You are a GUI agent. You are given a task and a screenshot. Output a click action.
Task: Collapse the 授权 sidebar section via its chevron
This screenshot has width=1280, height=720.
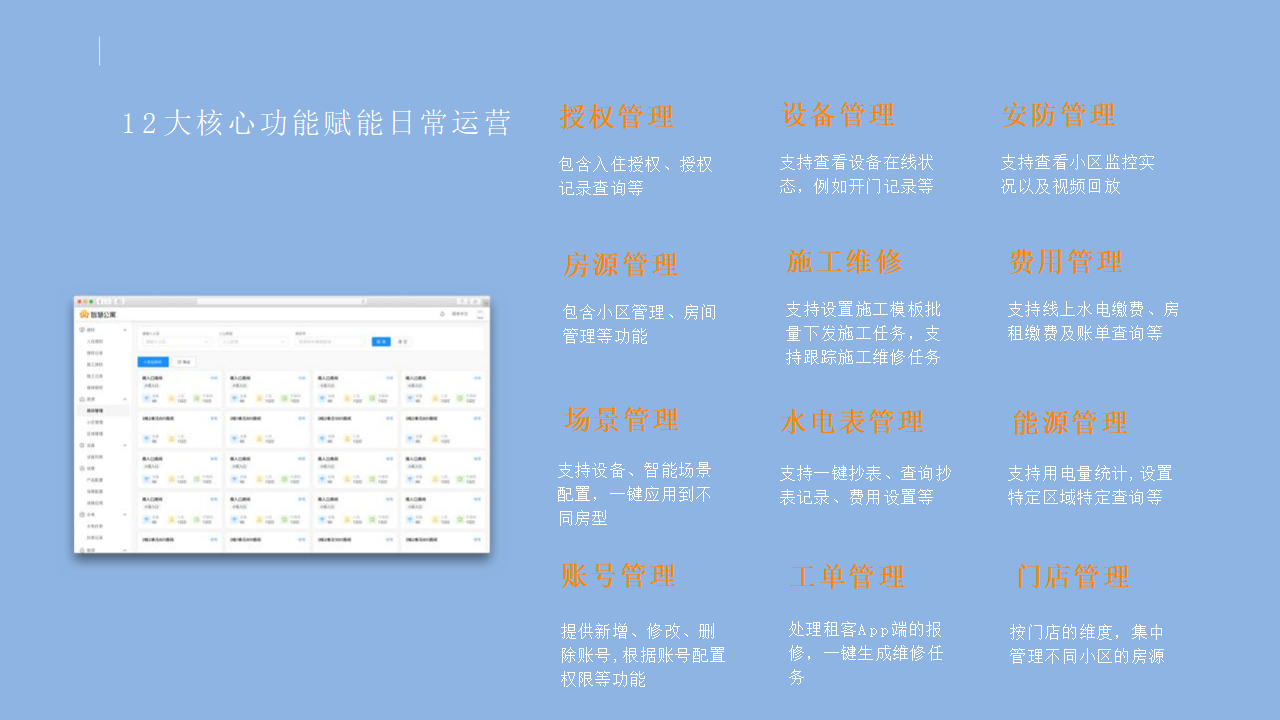125,328
